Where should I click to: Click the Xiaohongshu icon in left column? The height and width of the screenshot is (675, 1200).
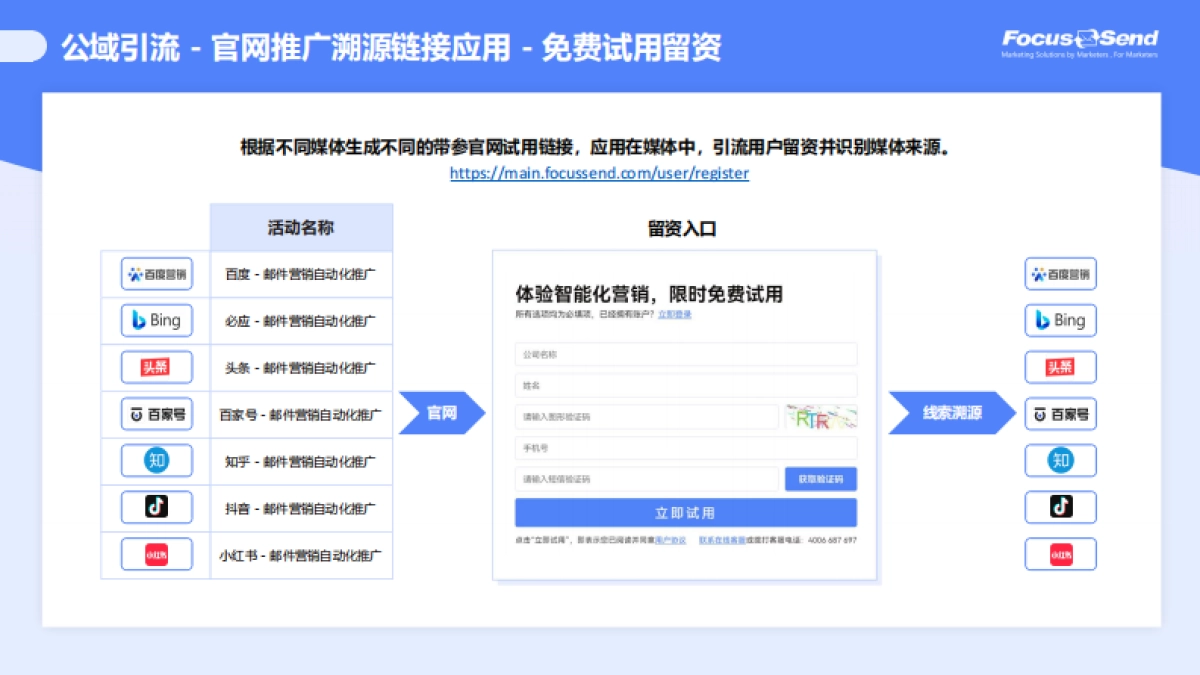[156, 554]
